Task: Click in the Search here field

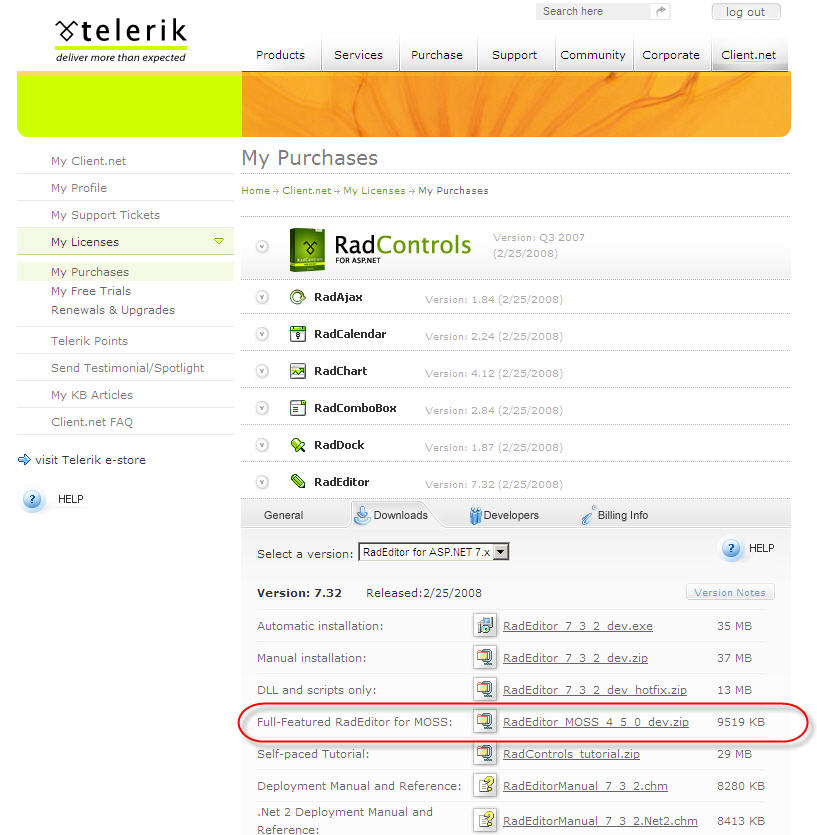Action: [x=595, y=11]
